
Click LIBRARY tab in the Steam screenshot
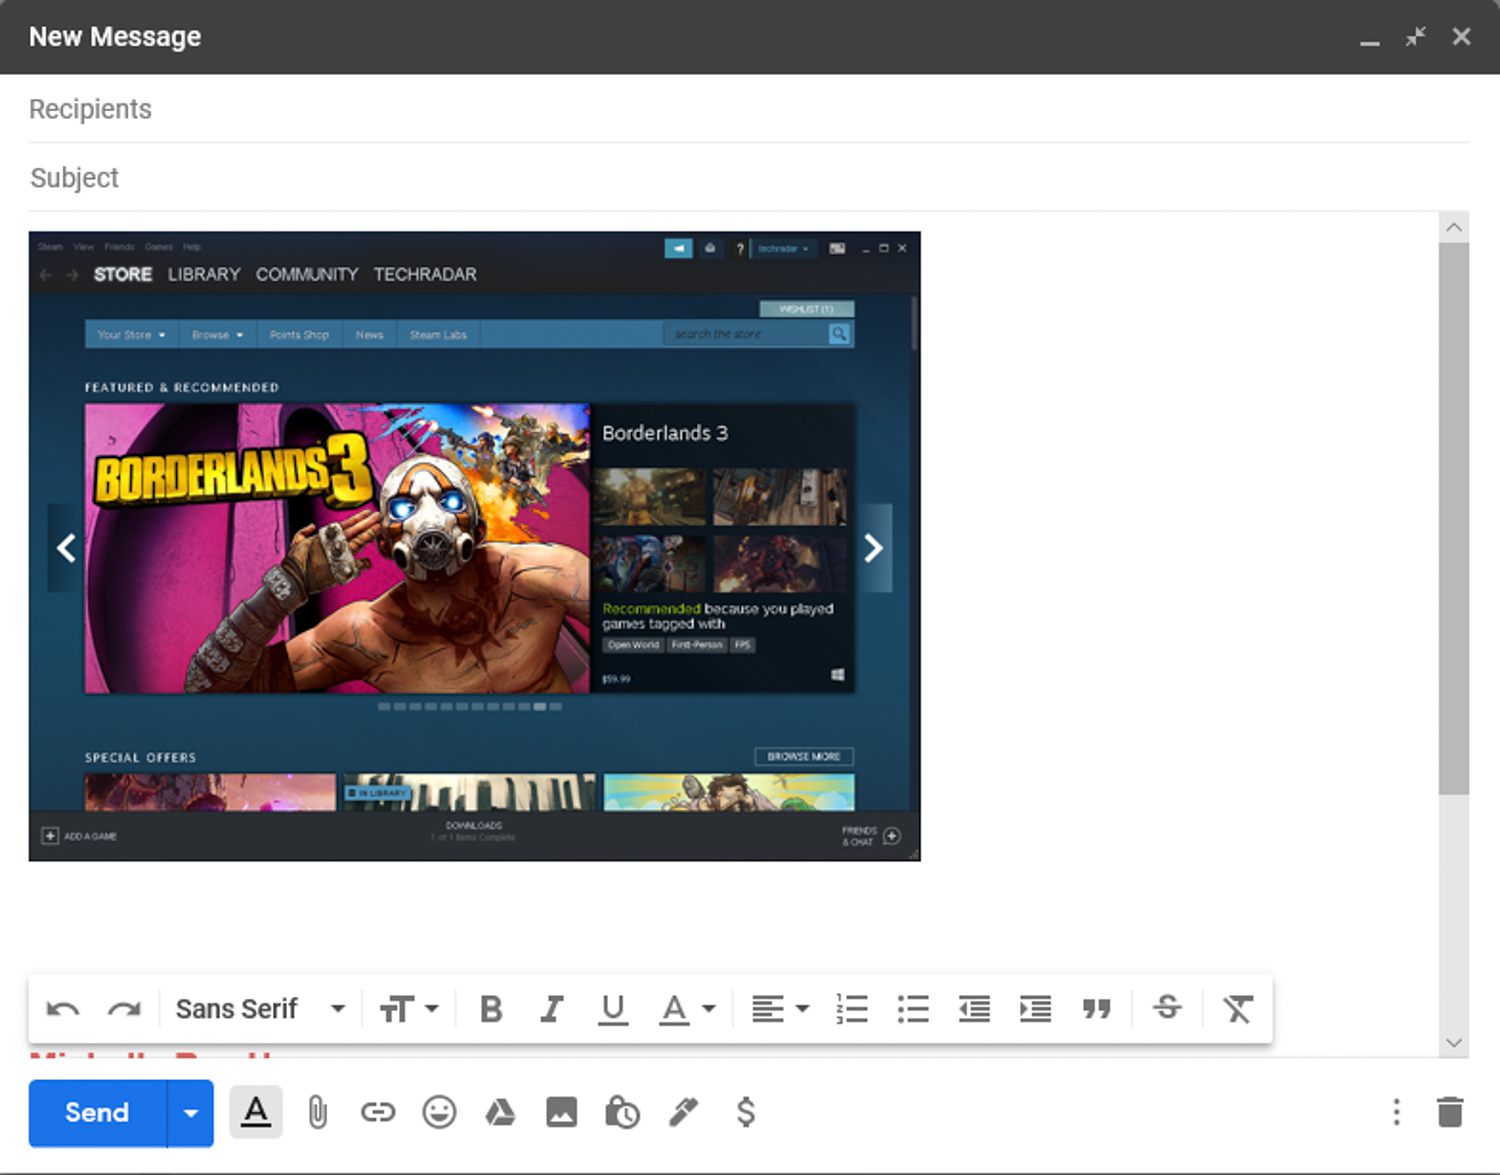coord(204,274)
